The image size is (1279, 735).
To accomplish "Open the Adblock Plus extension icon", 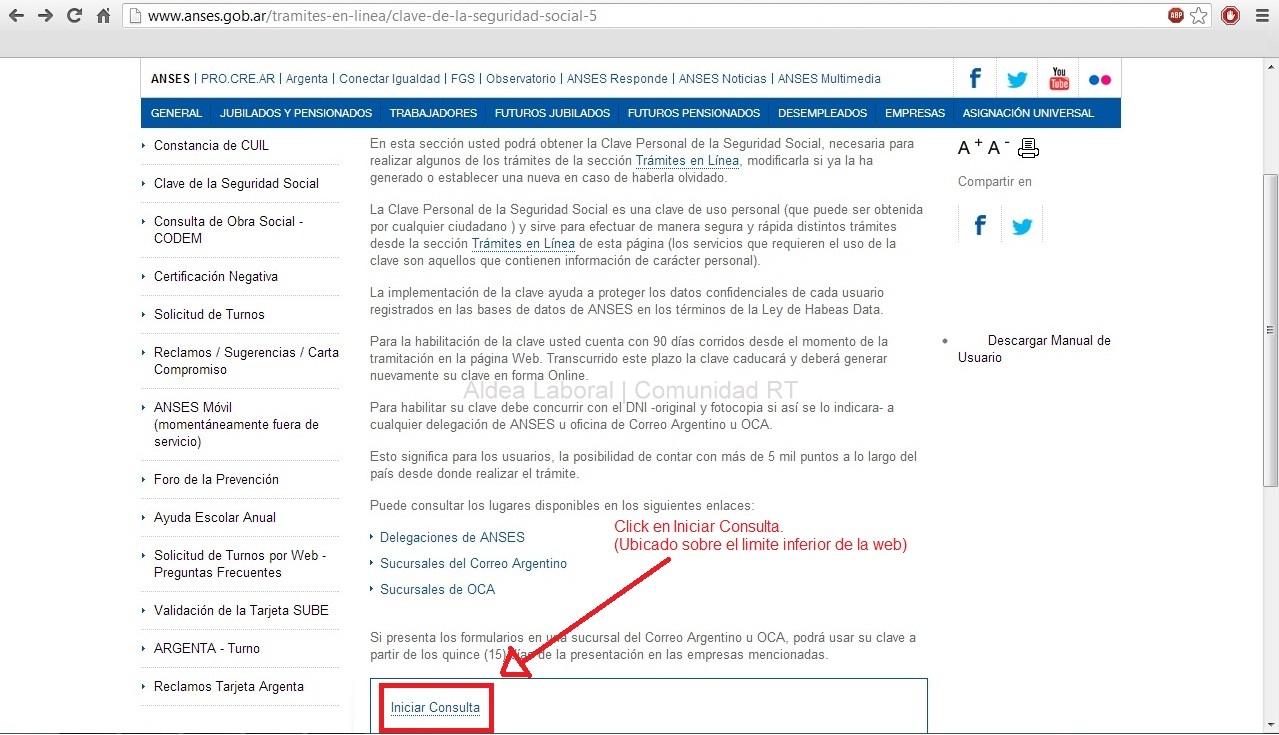I will click(x=1176, y=16).
